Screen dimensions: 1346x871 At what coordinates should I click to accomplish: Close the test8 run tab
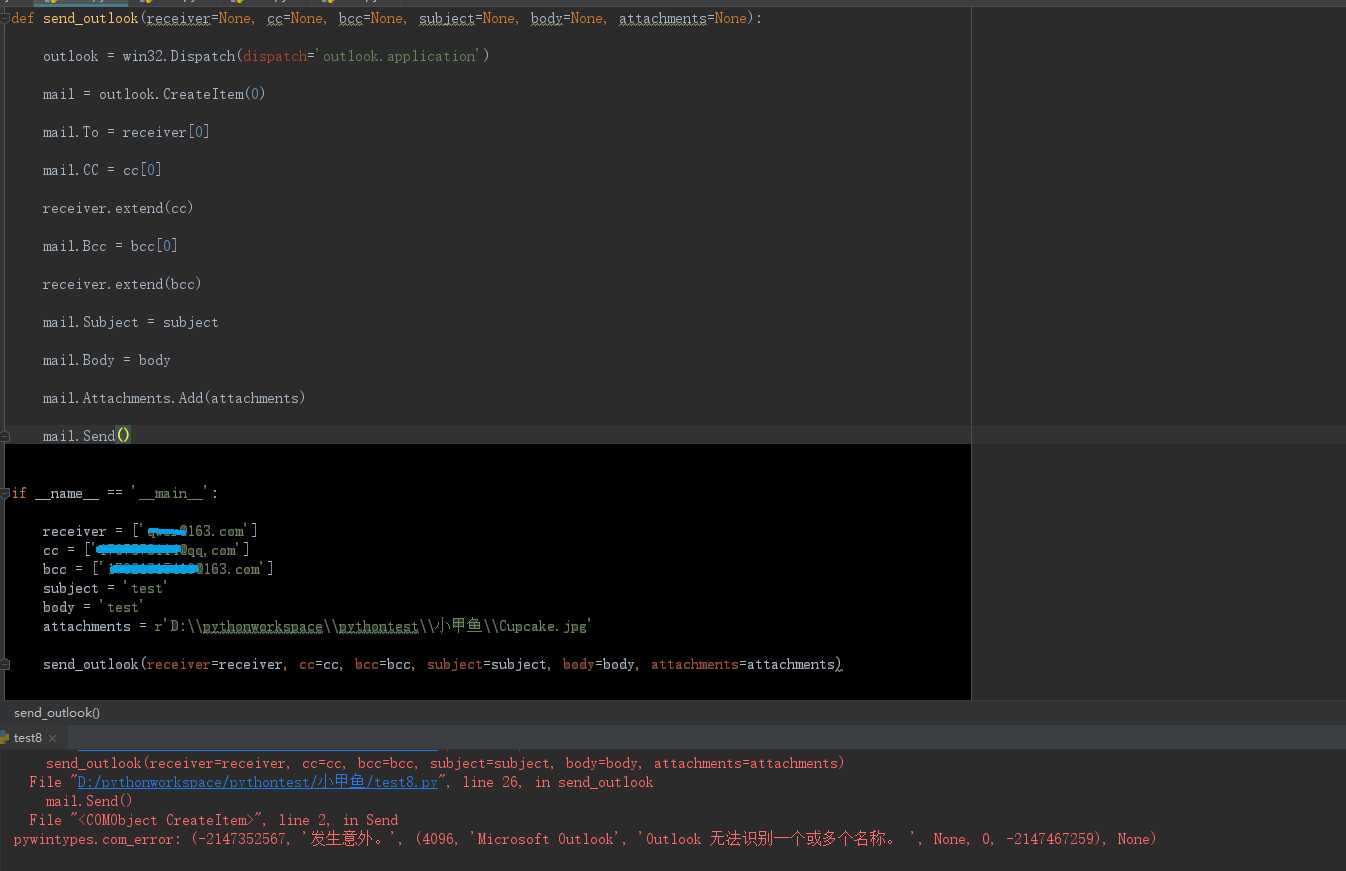[53, 738]
